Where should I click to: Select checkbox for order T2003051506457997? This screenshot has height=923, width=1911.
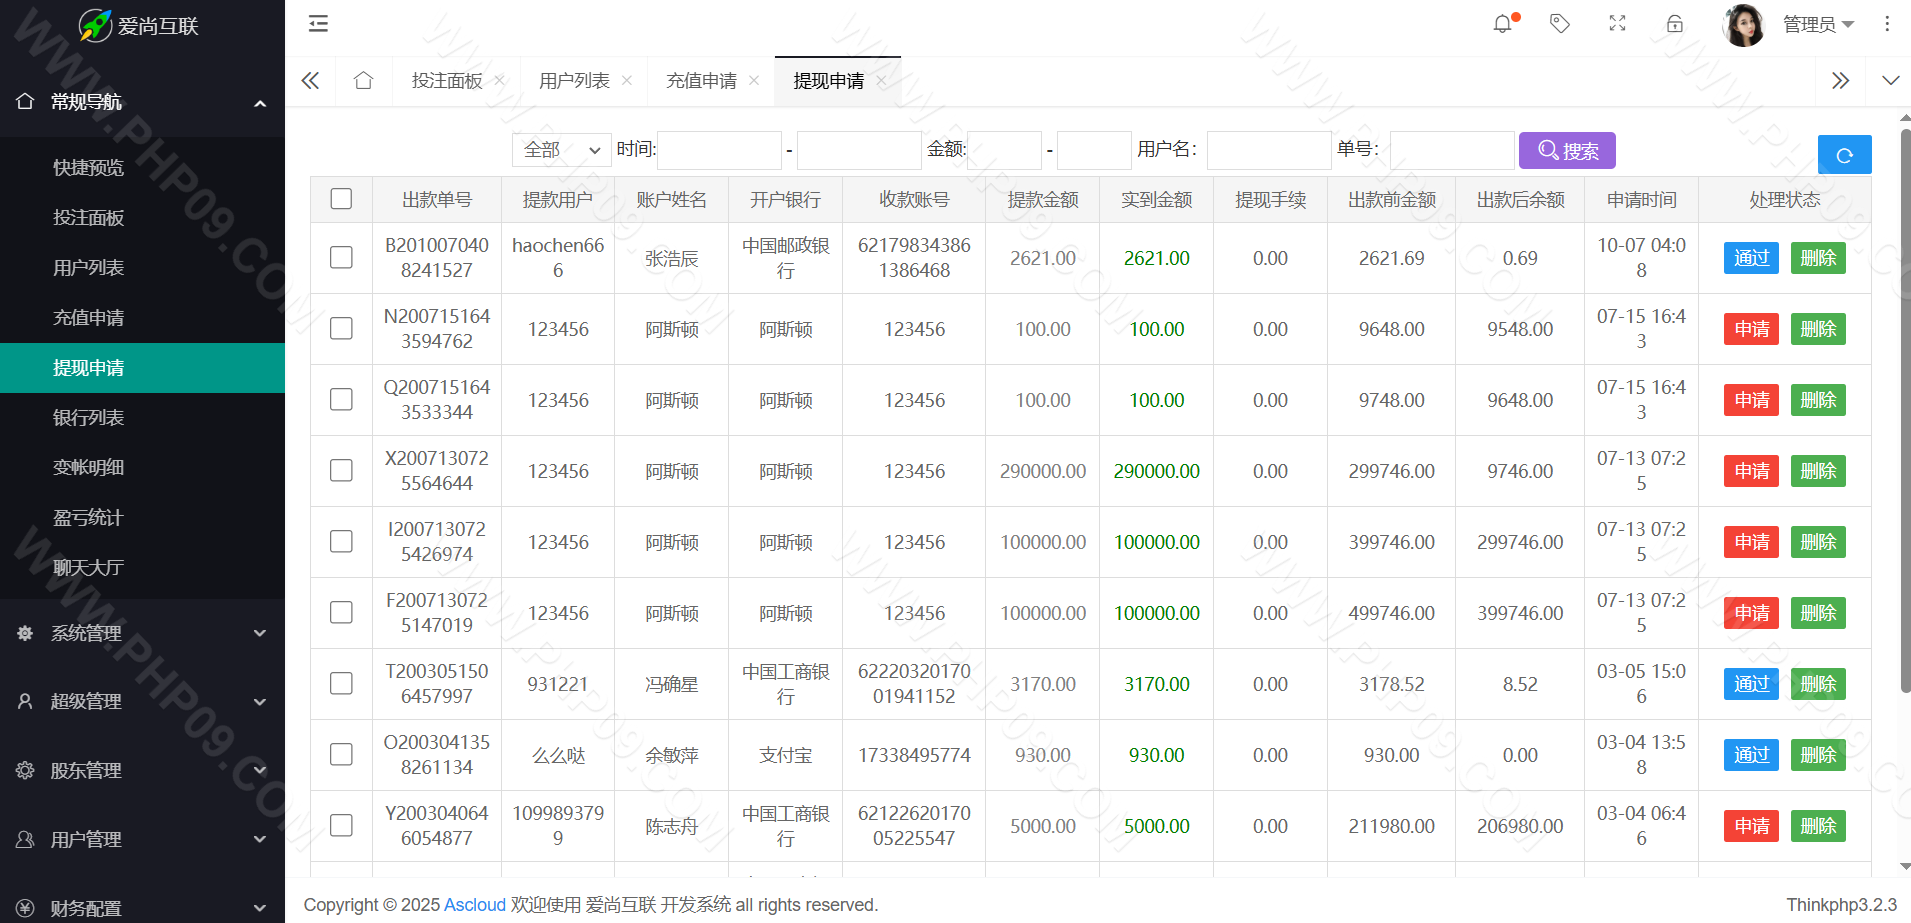tap(341, 684)
